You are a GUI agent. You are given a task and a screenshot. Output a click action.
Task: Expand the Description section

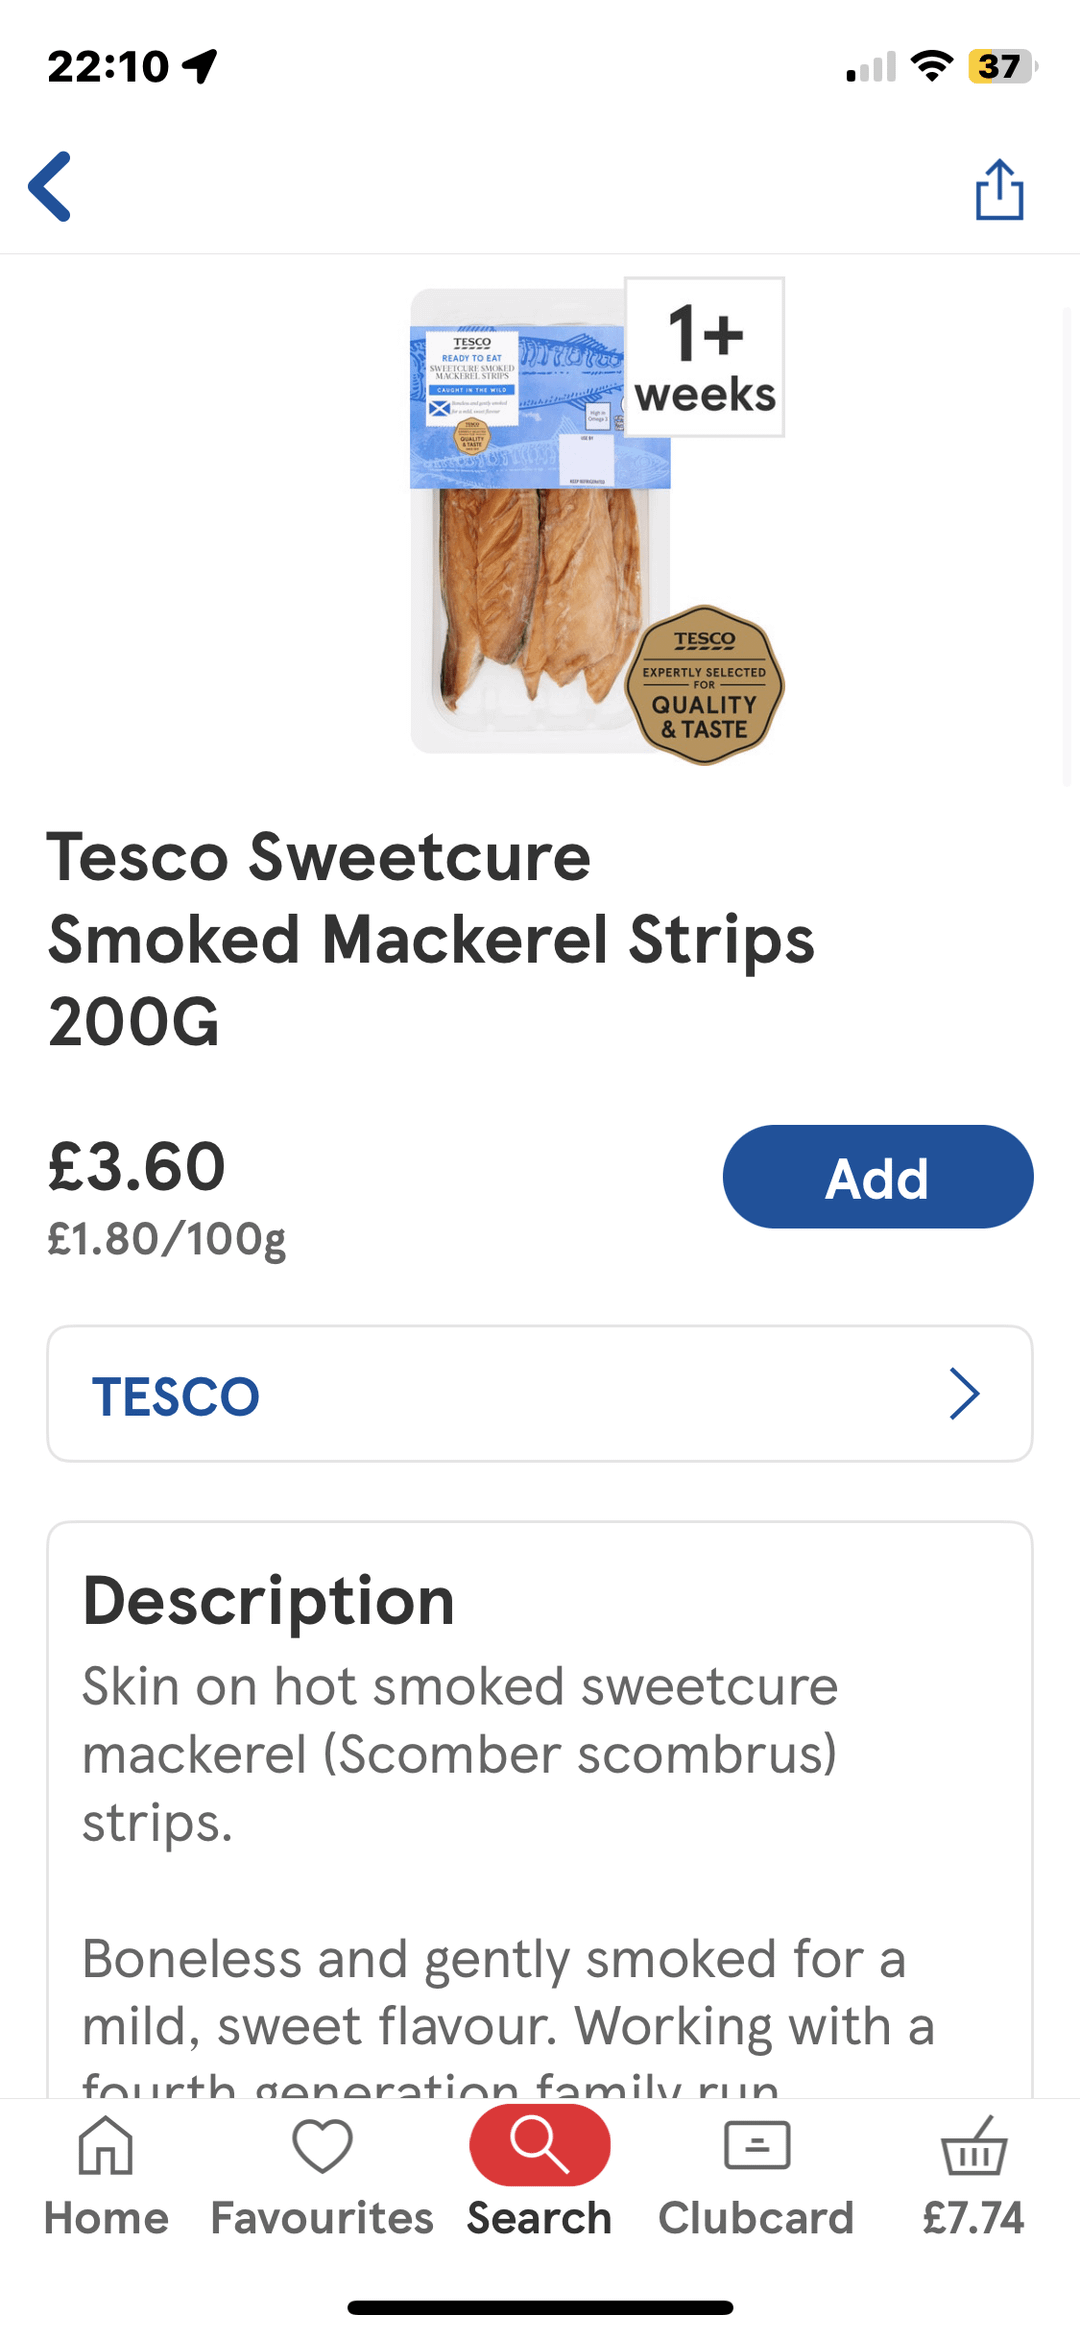coord(268,1601)
